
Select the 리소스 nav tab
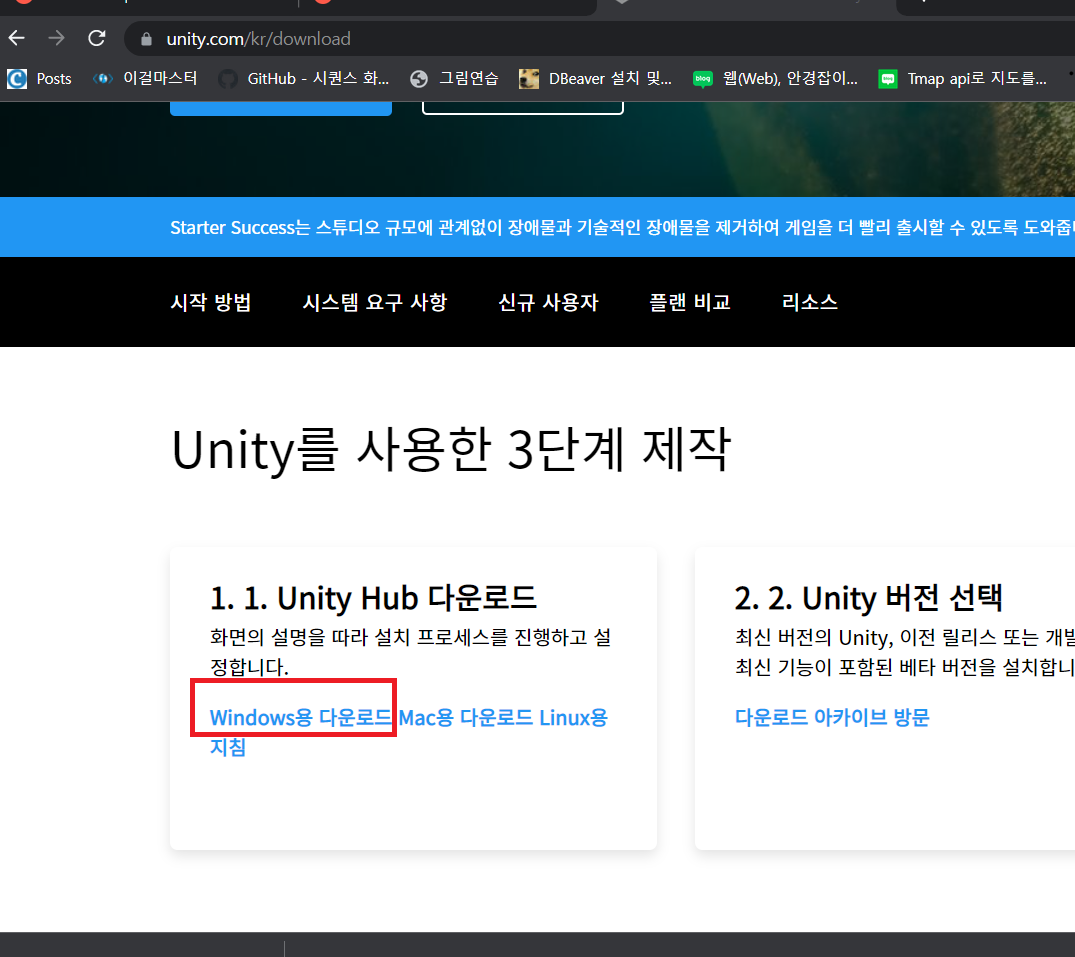810,302
